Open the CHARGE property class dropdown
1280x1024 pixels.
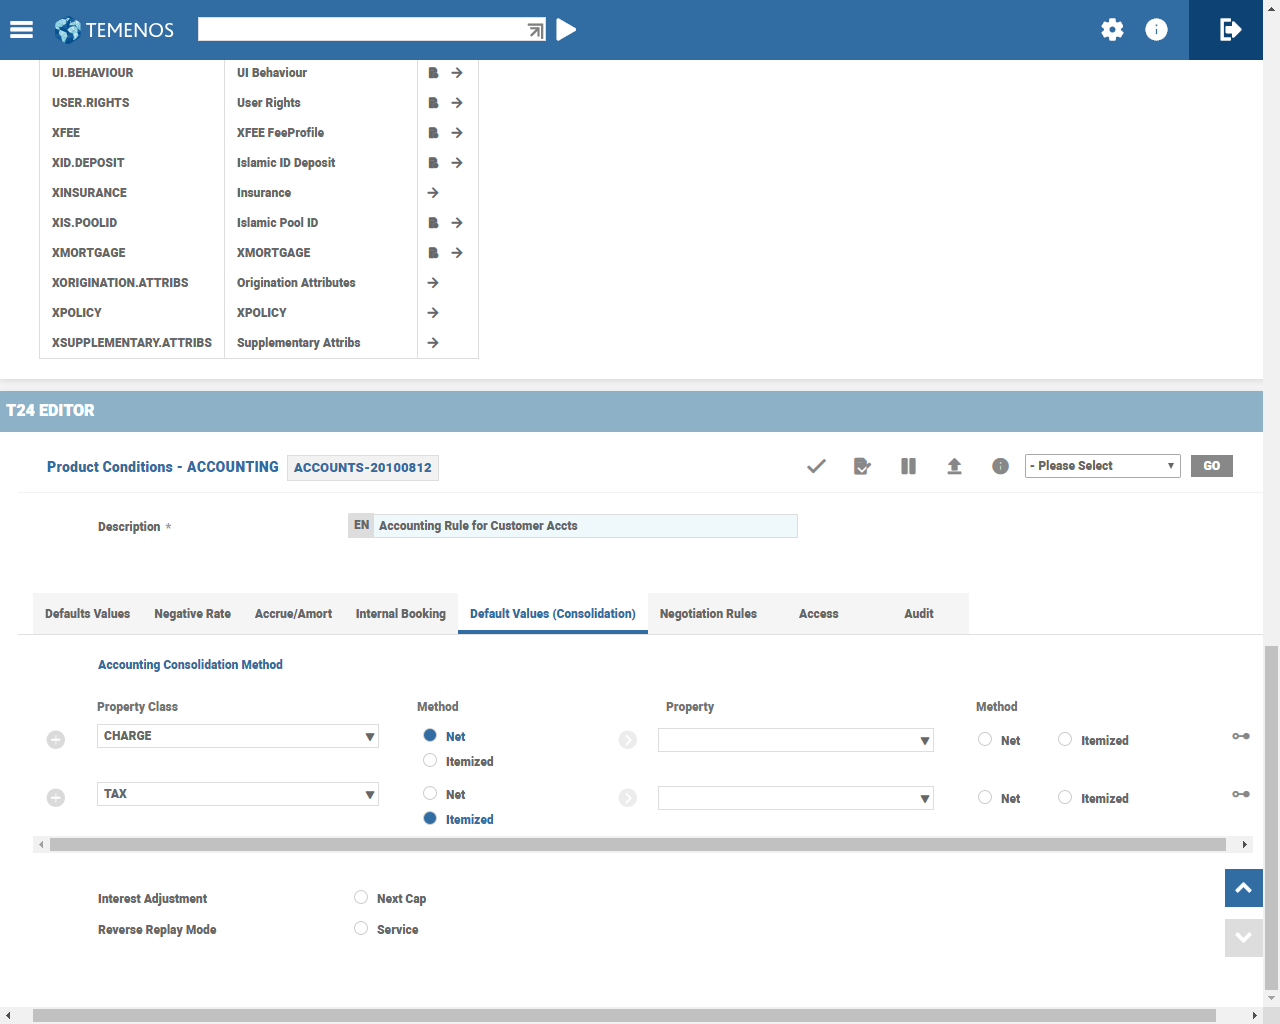coord(238,736)
